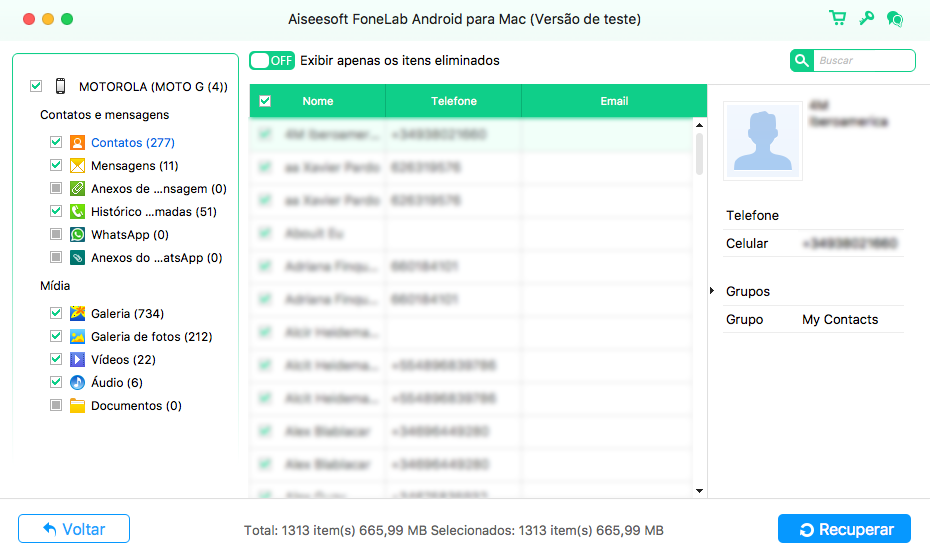Select WhatsApp (0) category
The image size is (930, 555).
[130, 235]
